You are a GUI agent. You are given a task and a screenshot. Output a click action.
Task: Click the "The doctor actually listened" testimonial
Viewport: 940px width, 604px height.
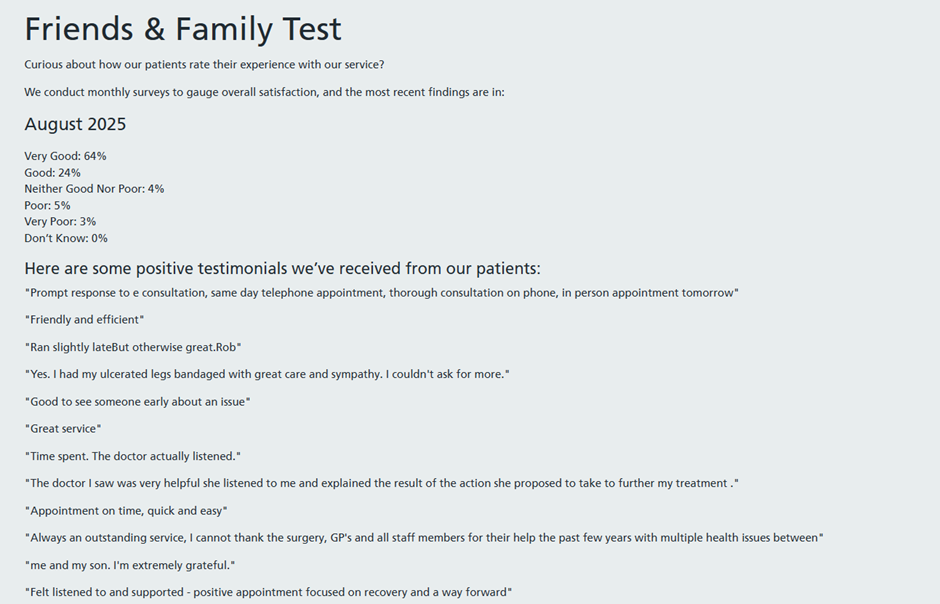coord(133,456)
